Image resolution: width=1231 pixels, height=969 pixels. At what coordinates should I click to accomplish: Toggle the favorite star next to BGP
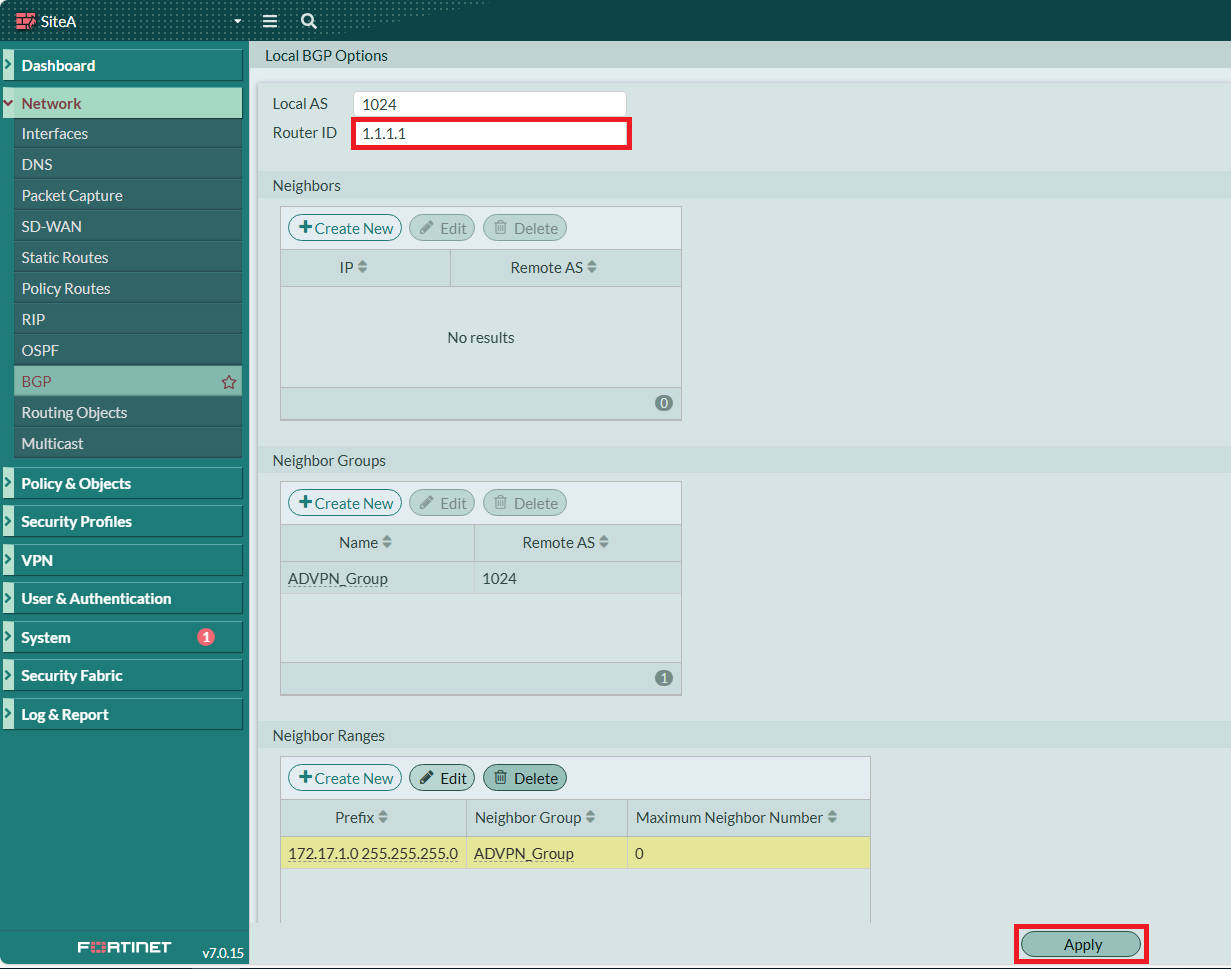(229, 382)
